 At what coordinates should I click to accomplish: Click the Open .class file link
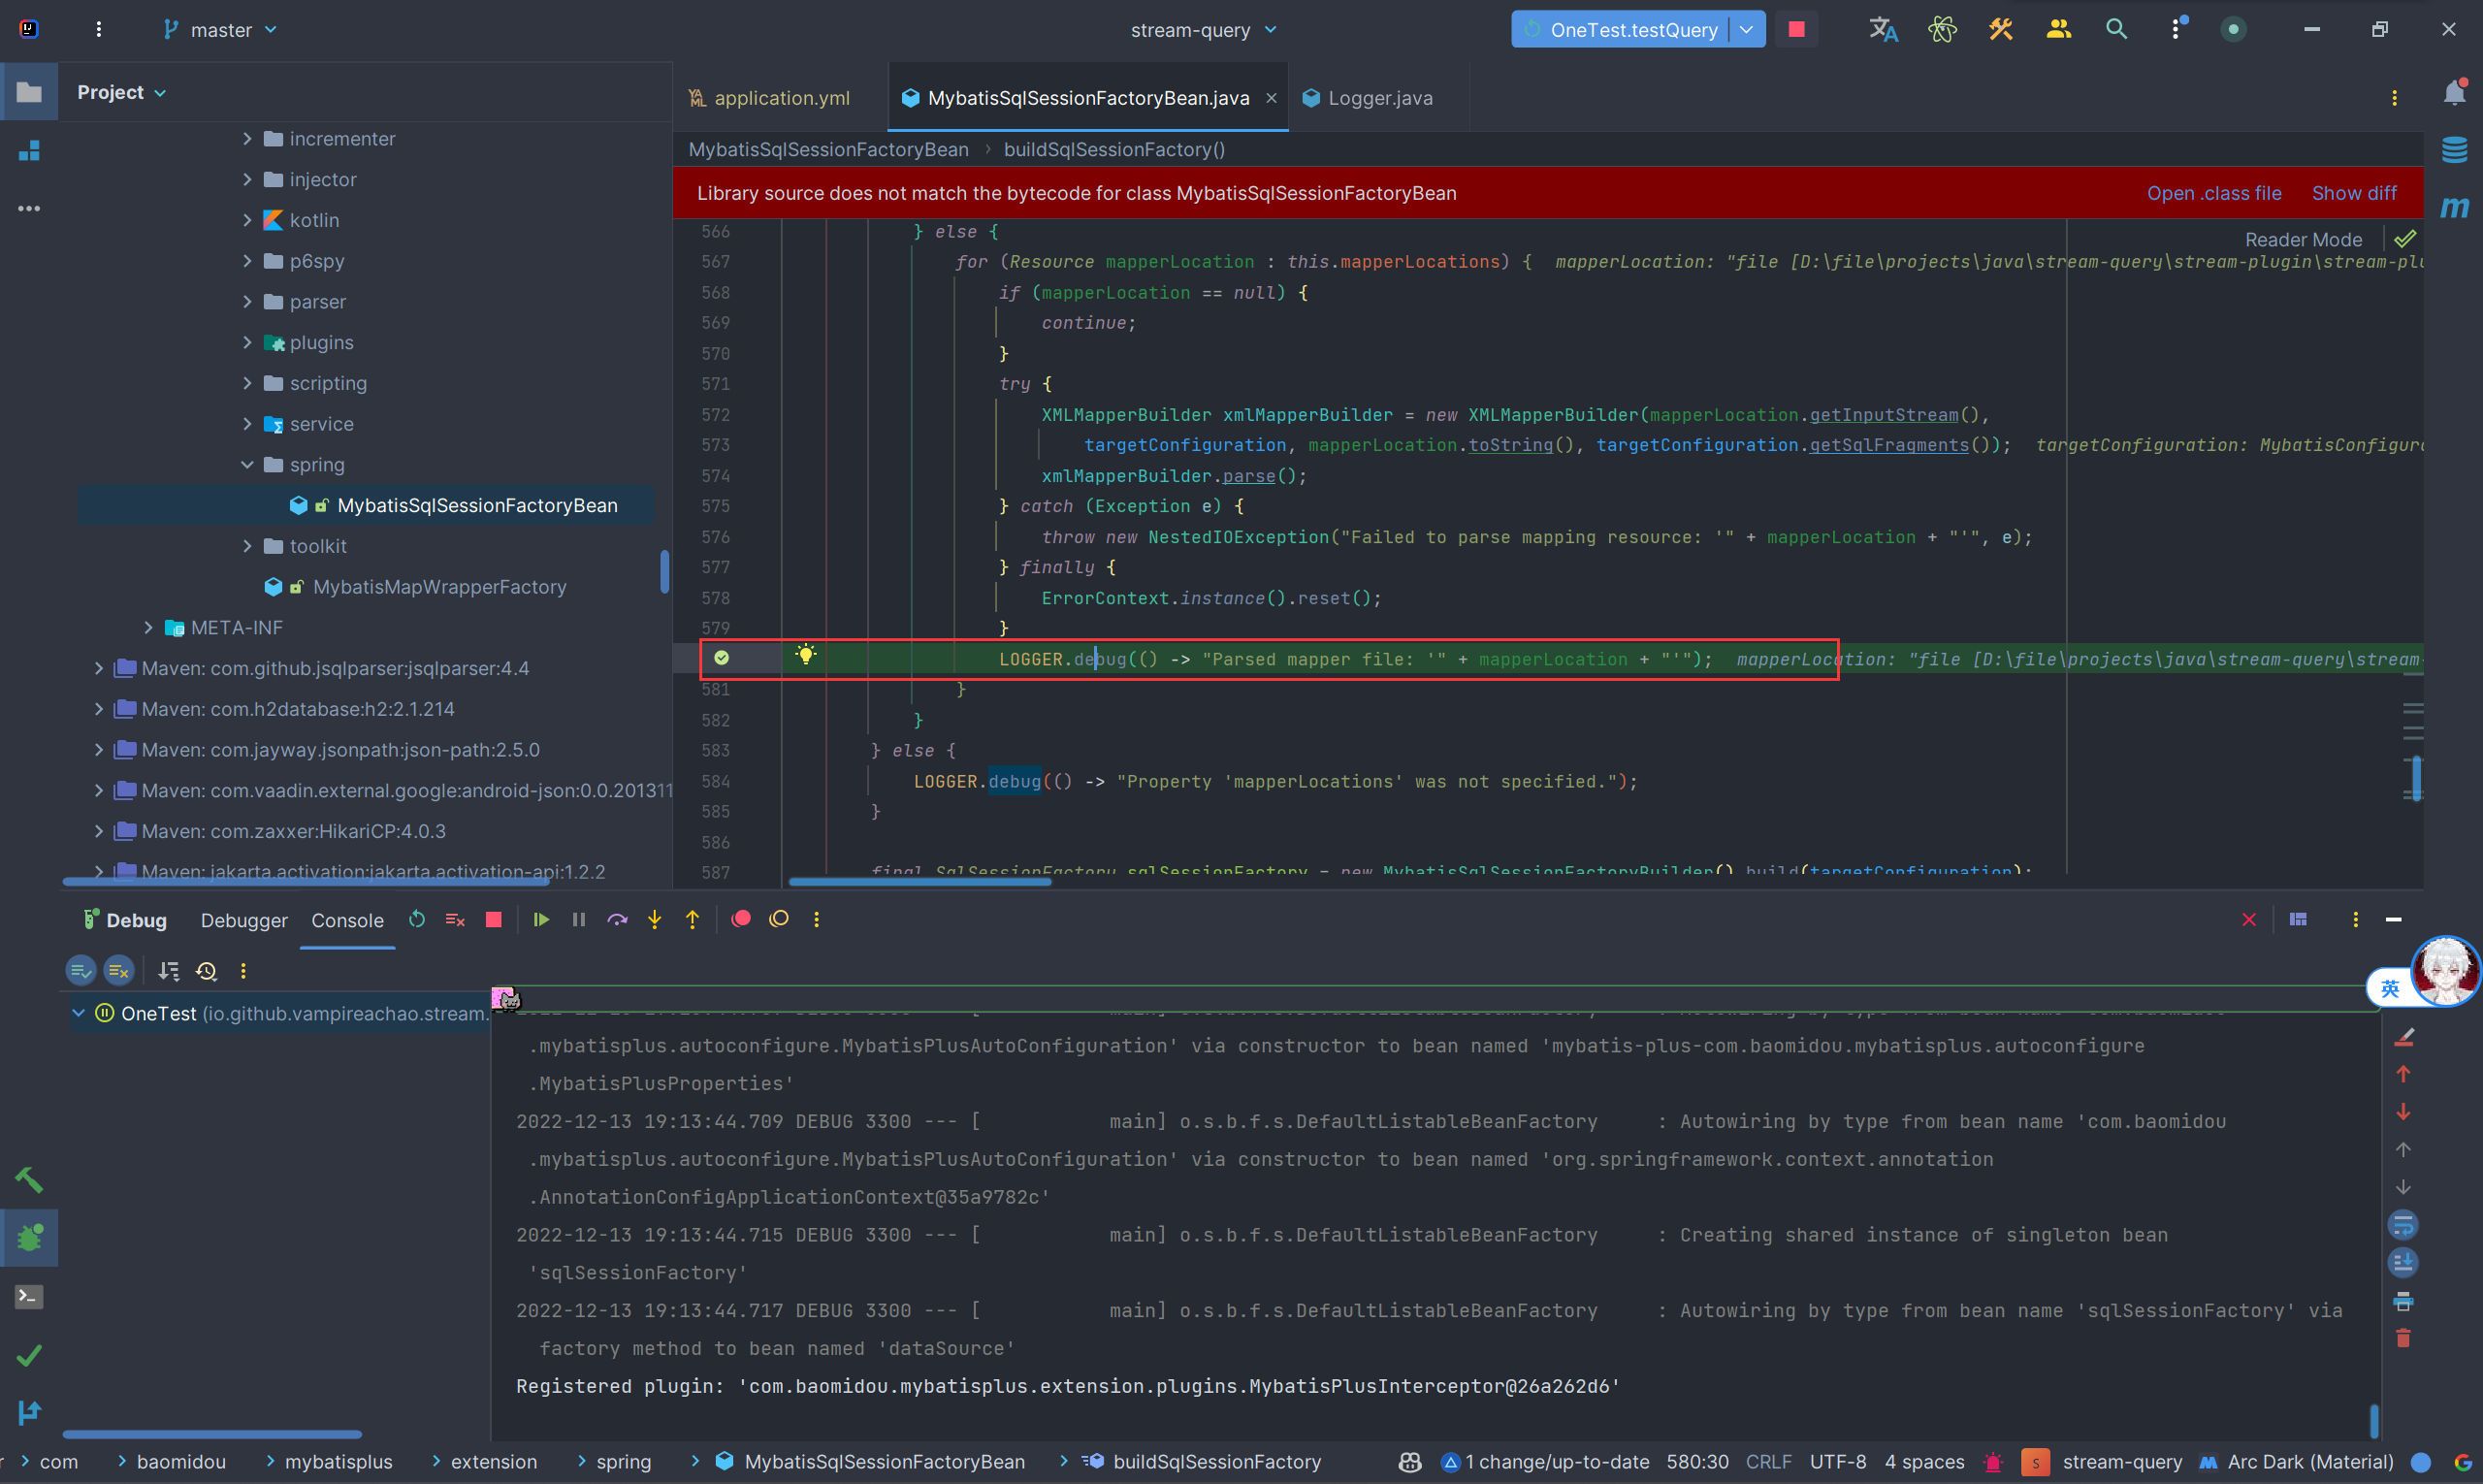(2213, 193)
